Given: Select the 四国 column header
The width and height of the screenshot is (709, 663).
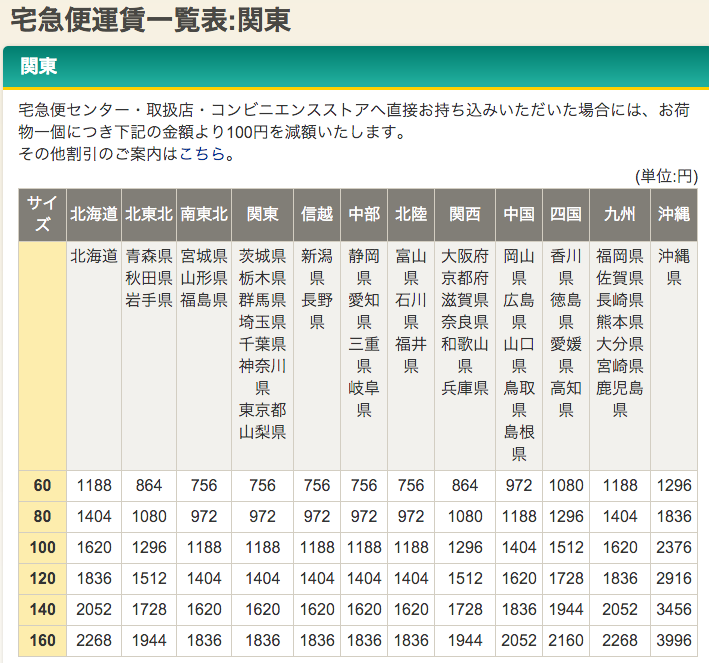Looking at the screenshot, I should pos(566,214).
